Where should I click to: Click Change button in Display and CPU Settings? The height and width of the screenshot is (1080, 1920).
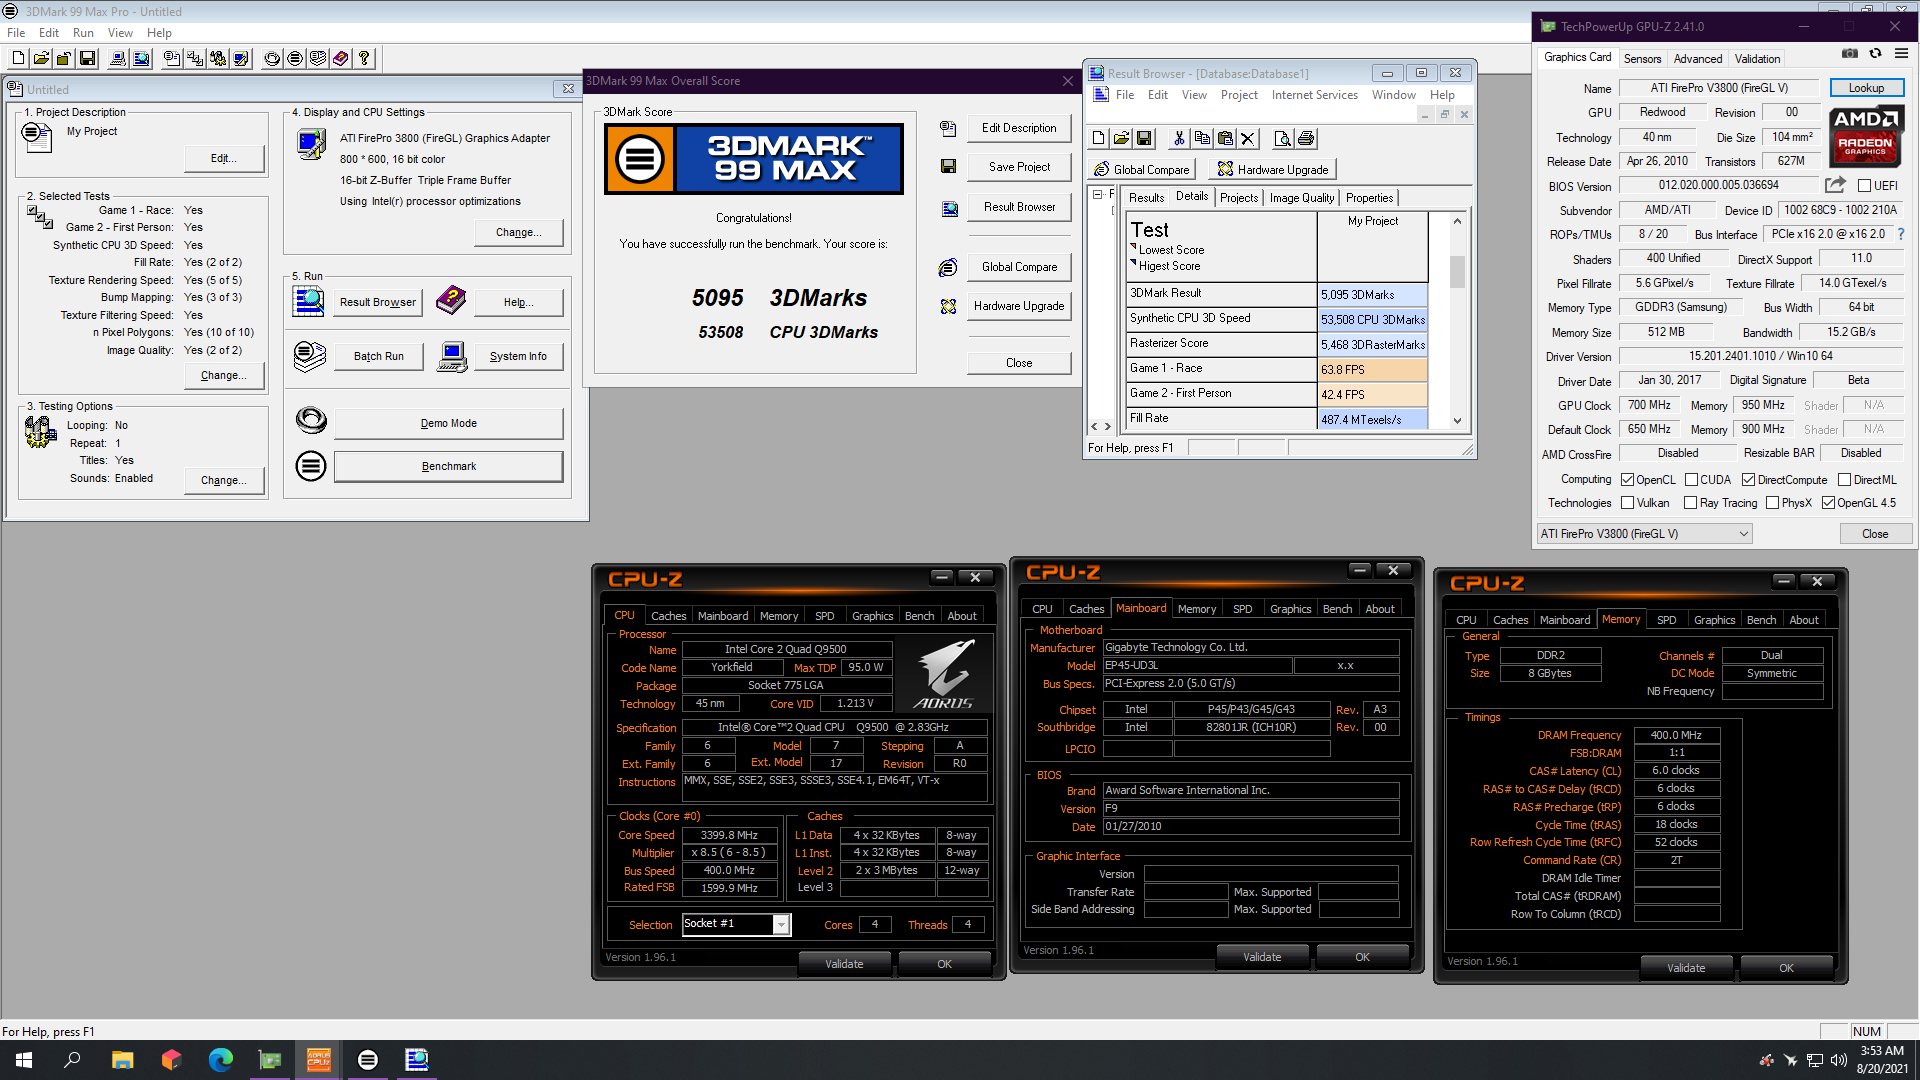(x=518, y=233)
